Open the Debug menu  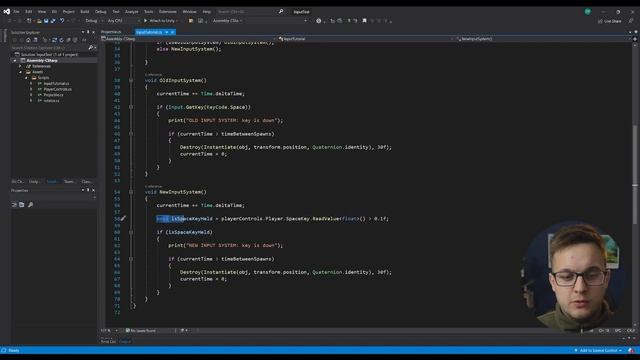[100, 12]
